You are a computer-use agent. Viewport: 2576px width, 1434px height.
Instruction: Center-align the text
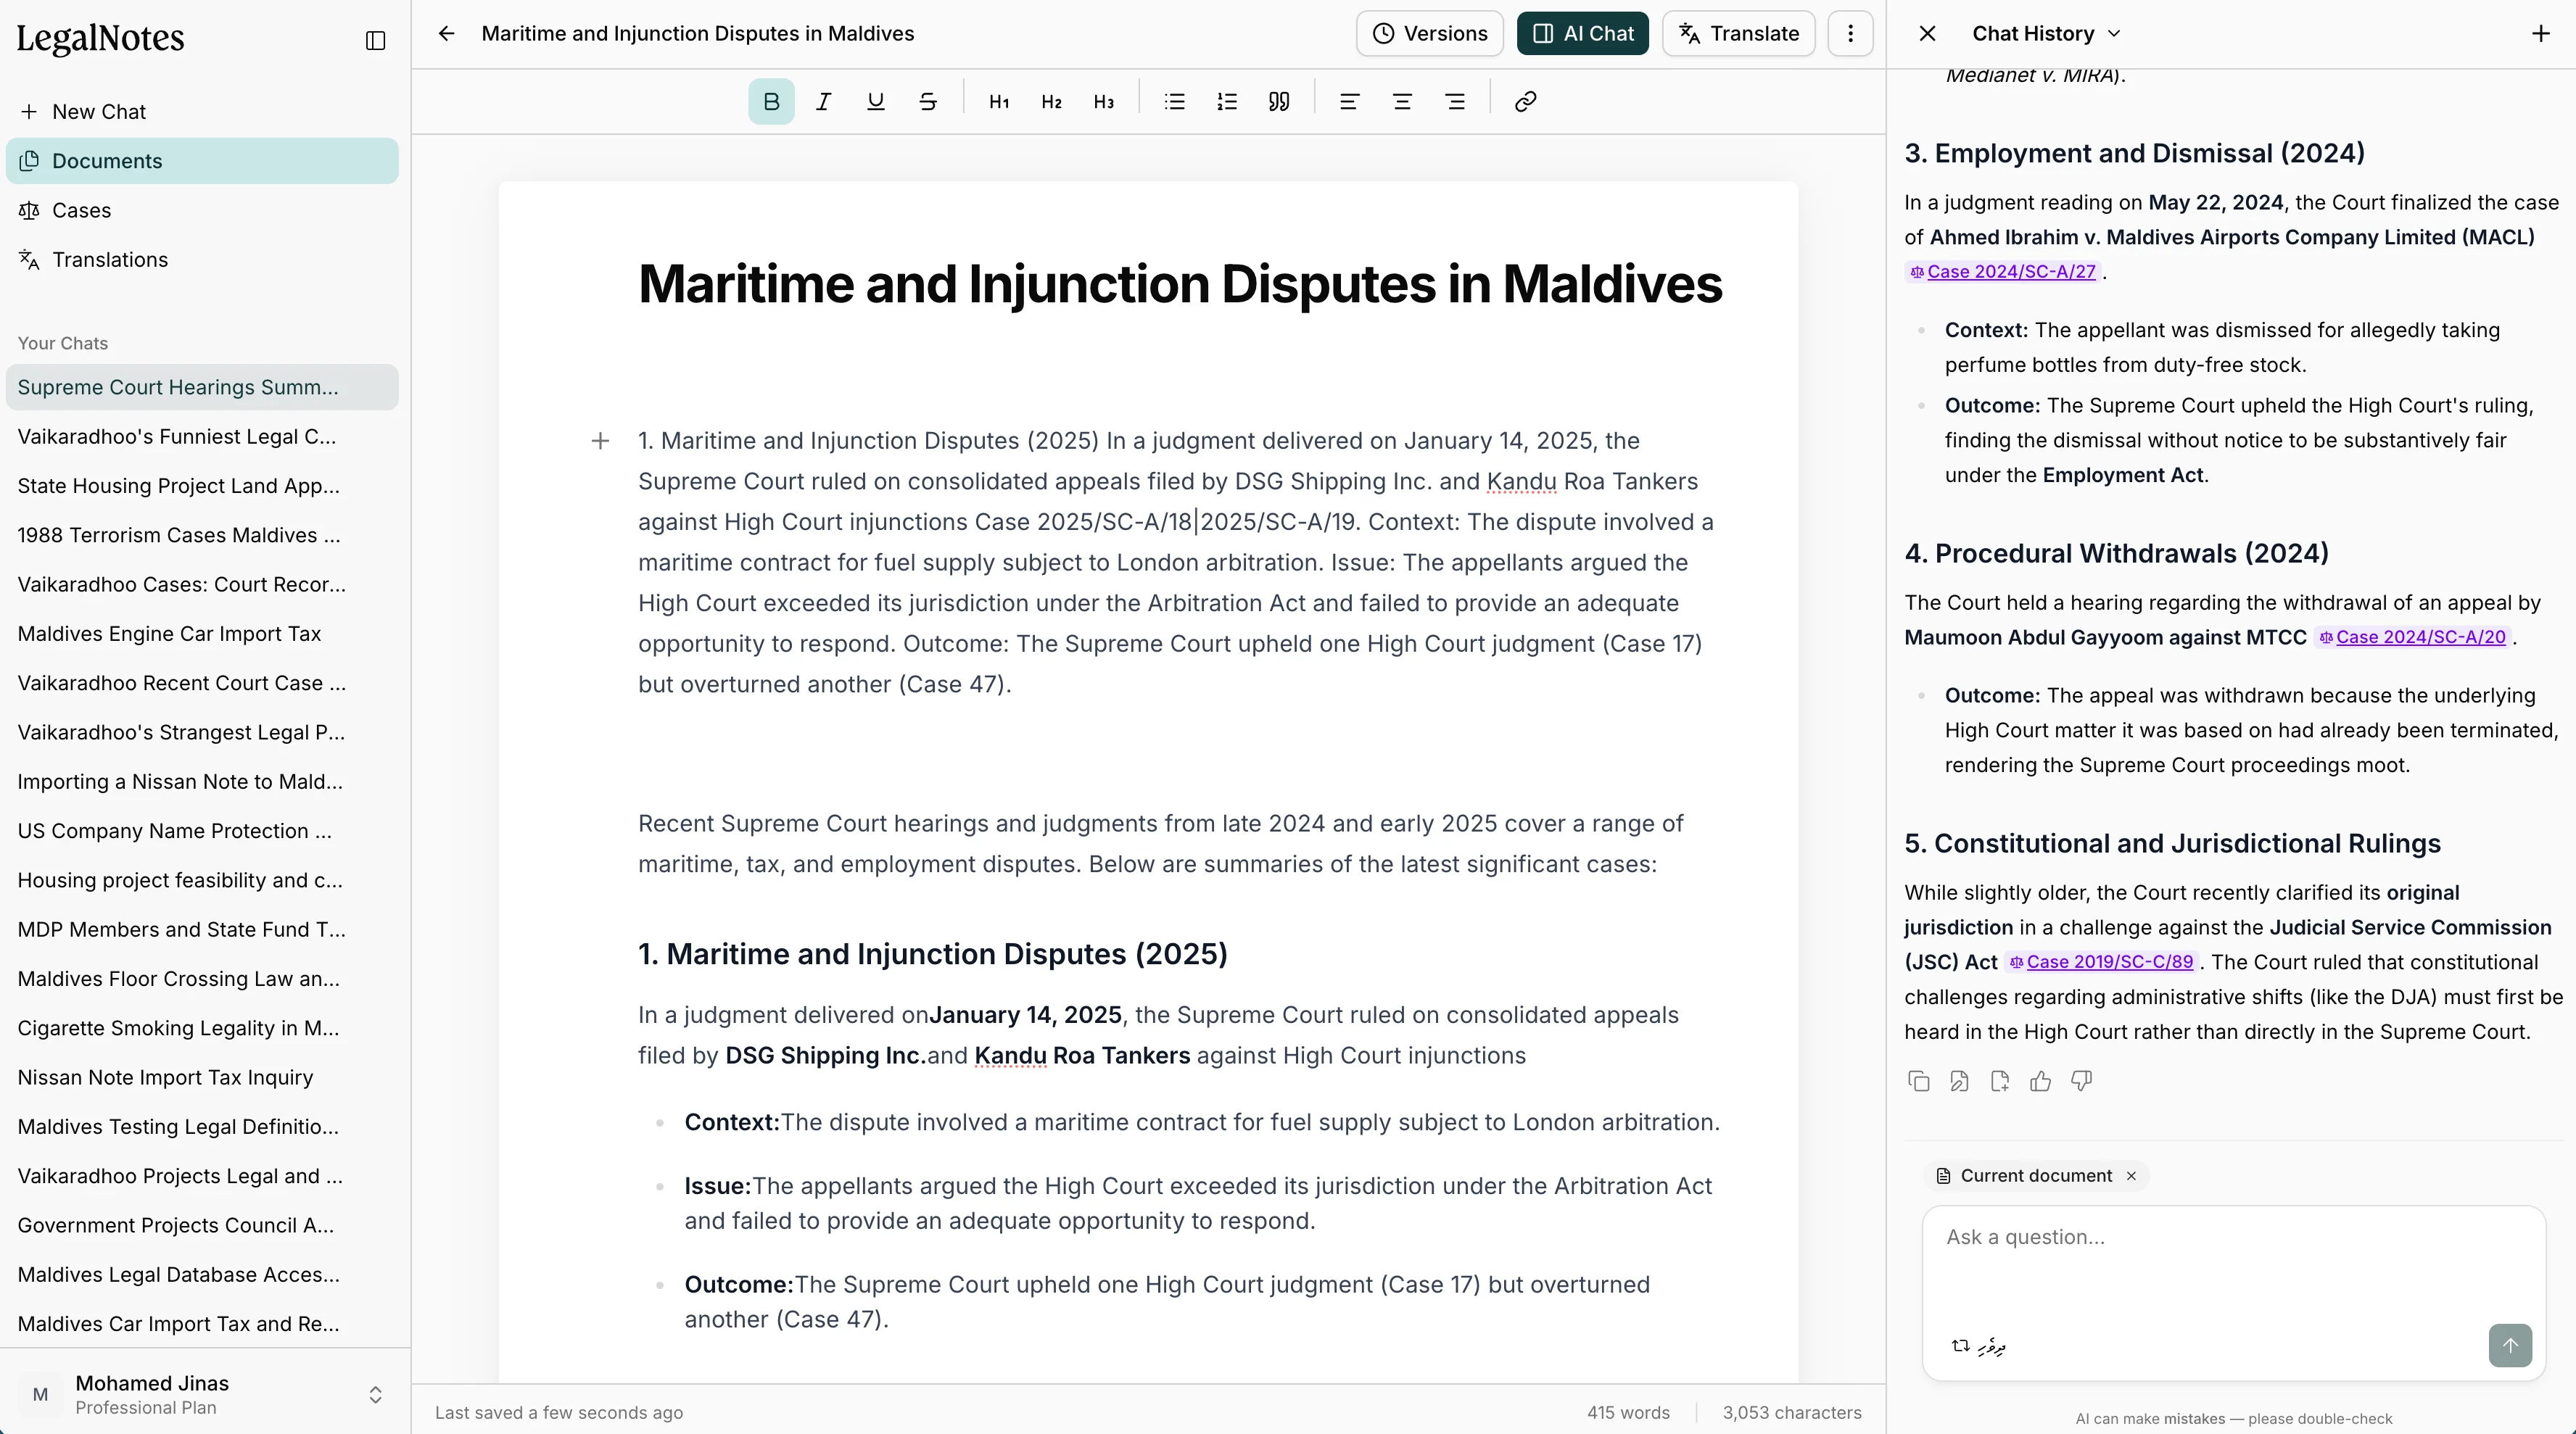1402,101
